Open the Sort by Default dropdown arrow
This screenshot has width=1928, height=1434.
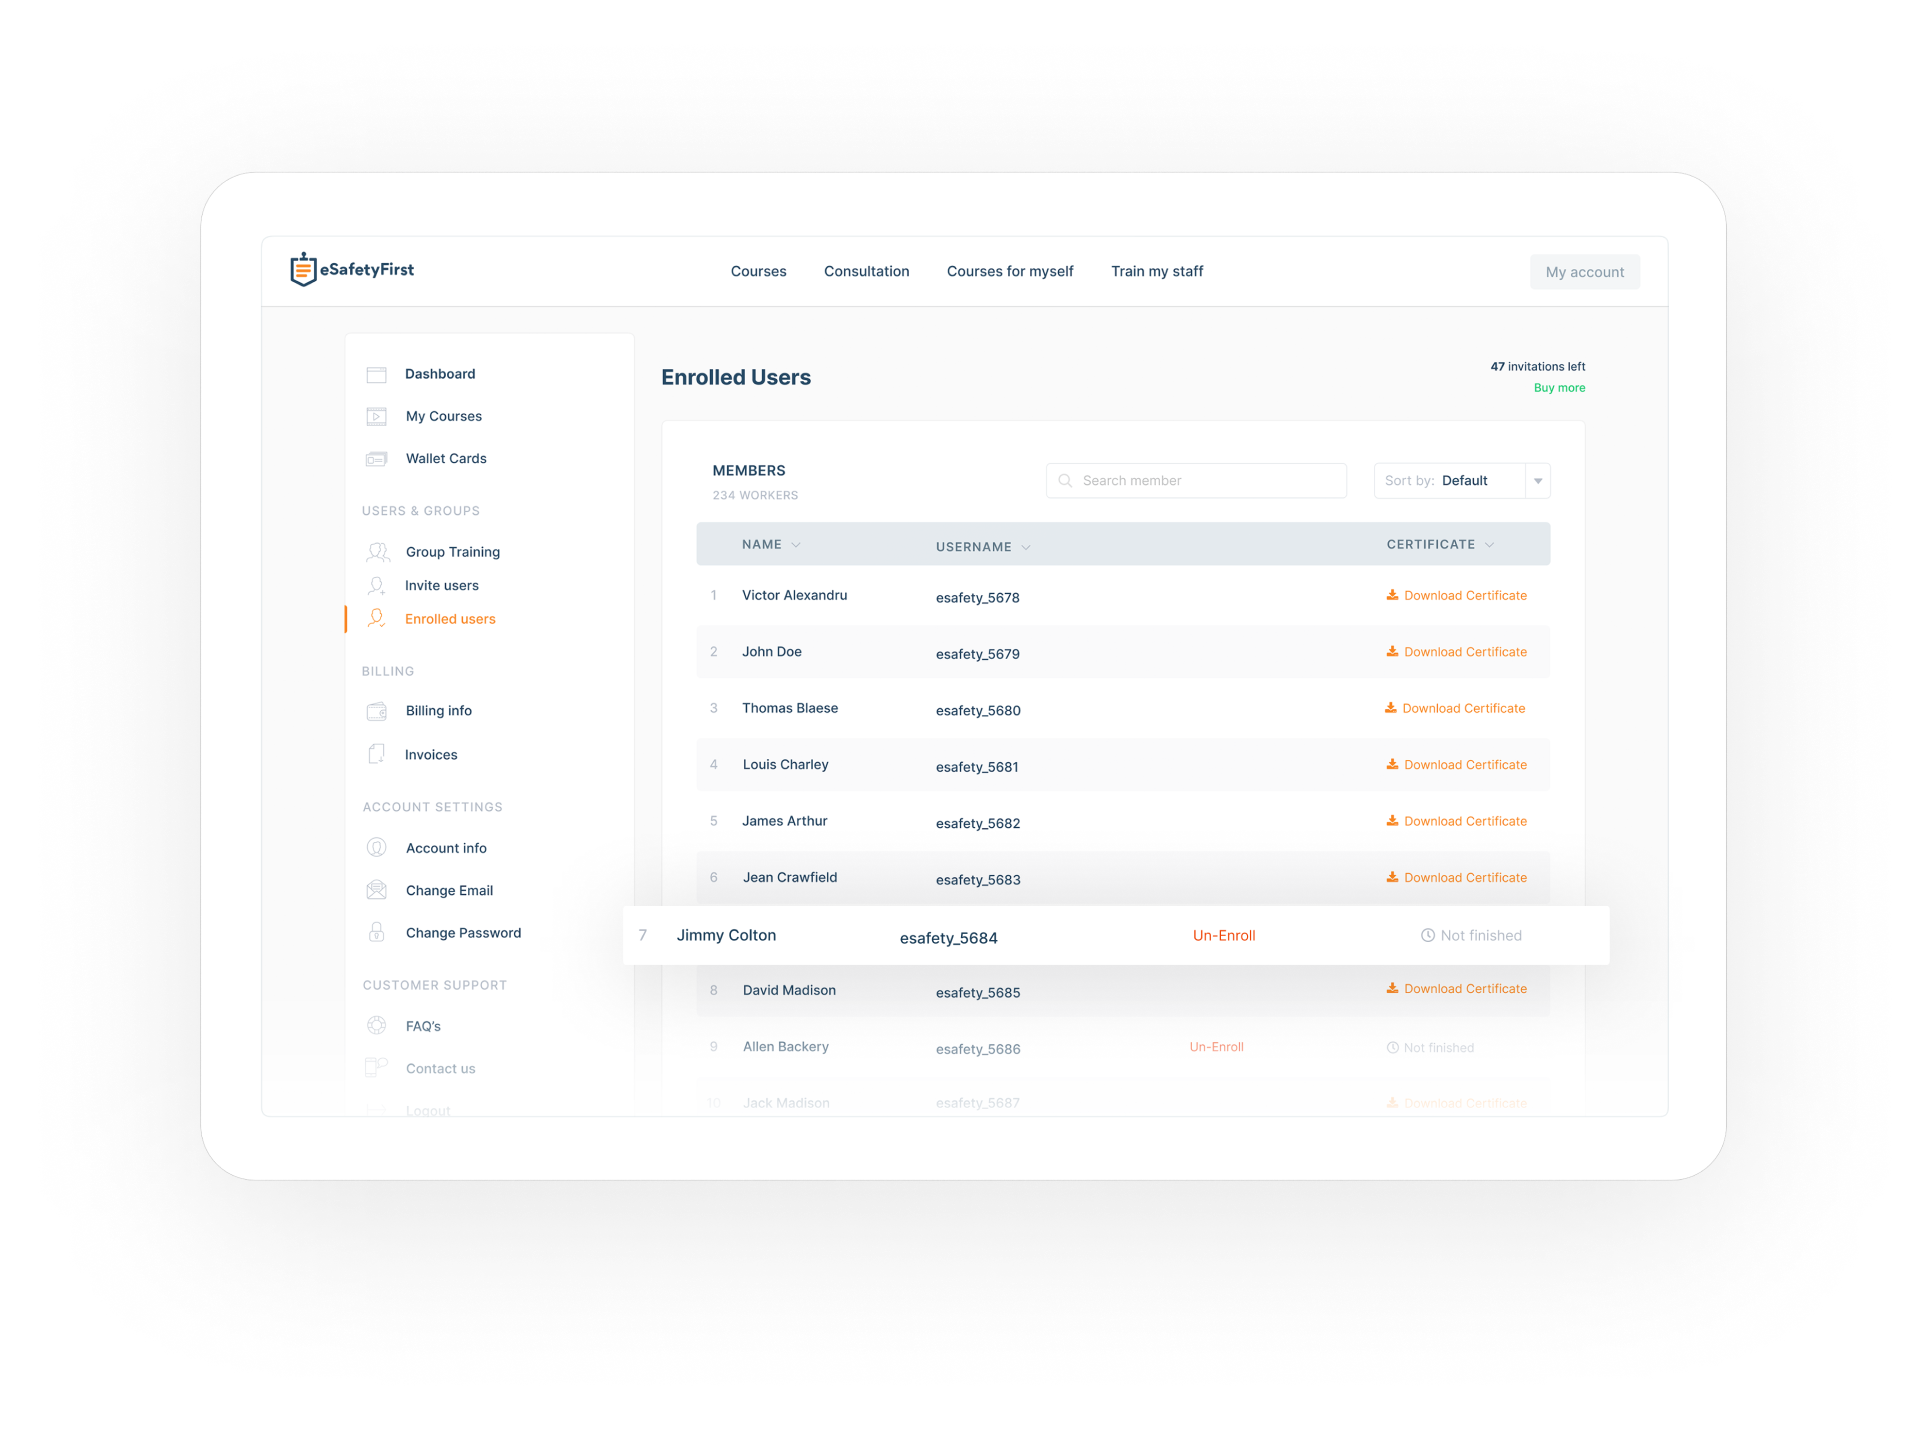1538,481
